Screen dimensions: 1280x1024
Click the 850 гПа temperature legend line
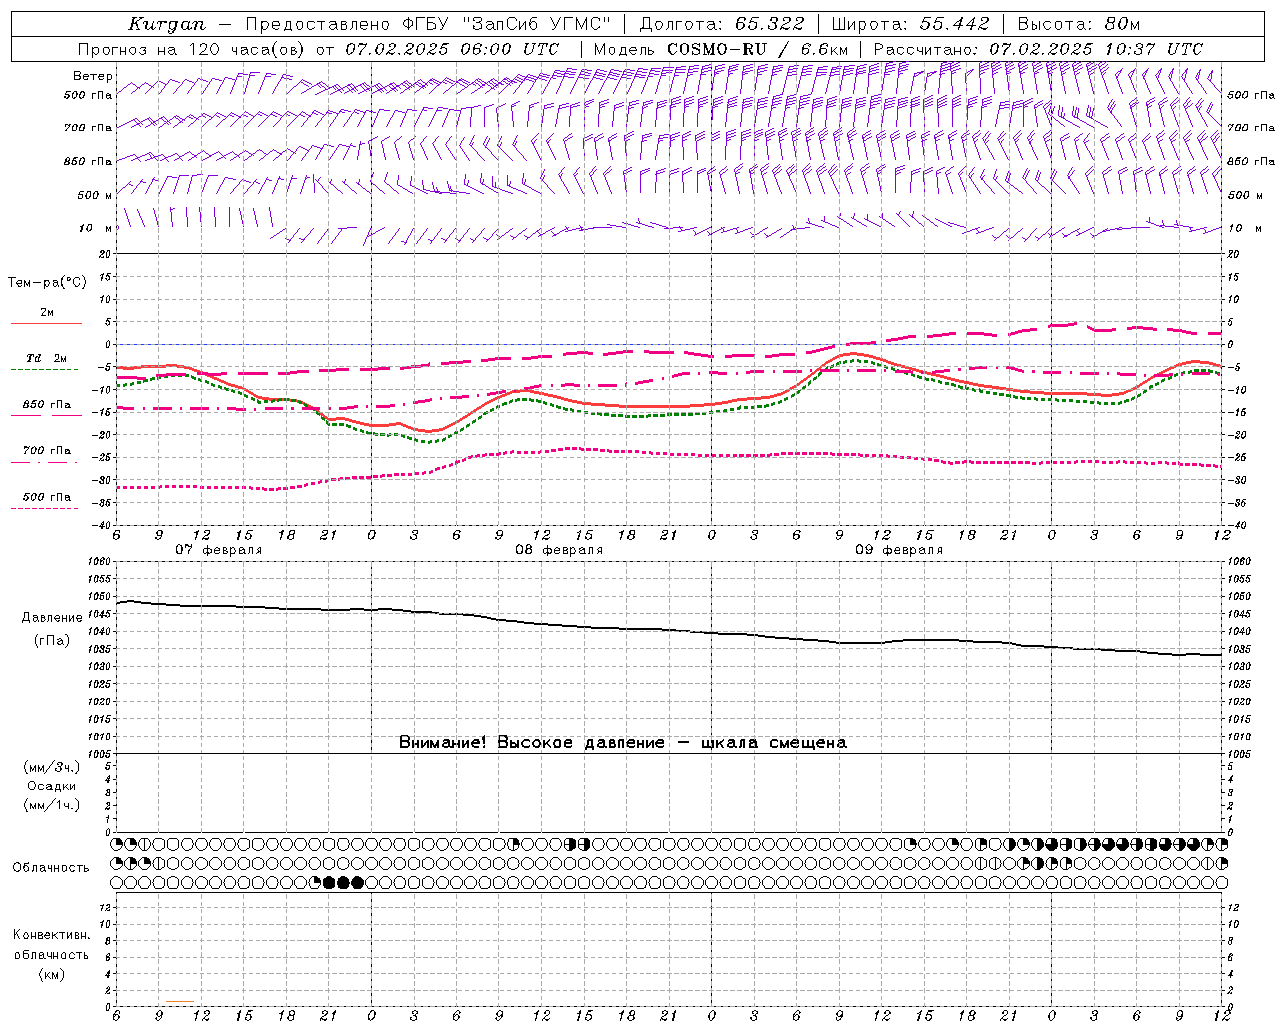click(x=46, y=415)
